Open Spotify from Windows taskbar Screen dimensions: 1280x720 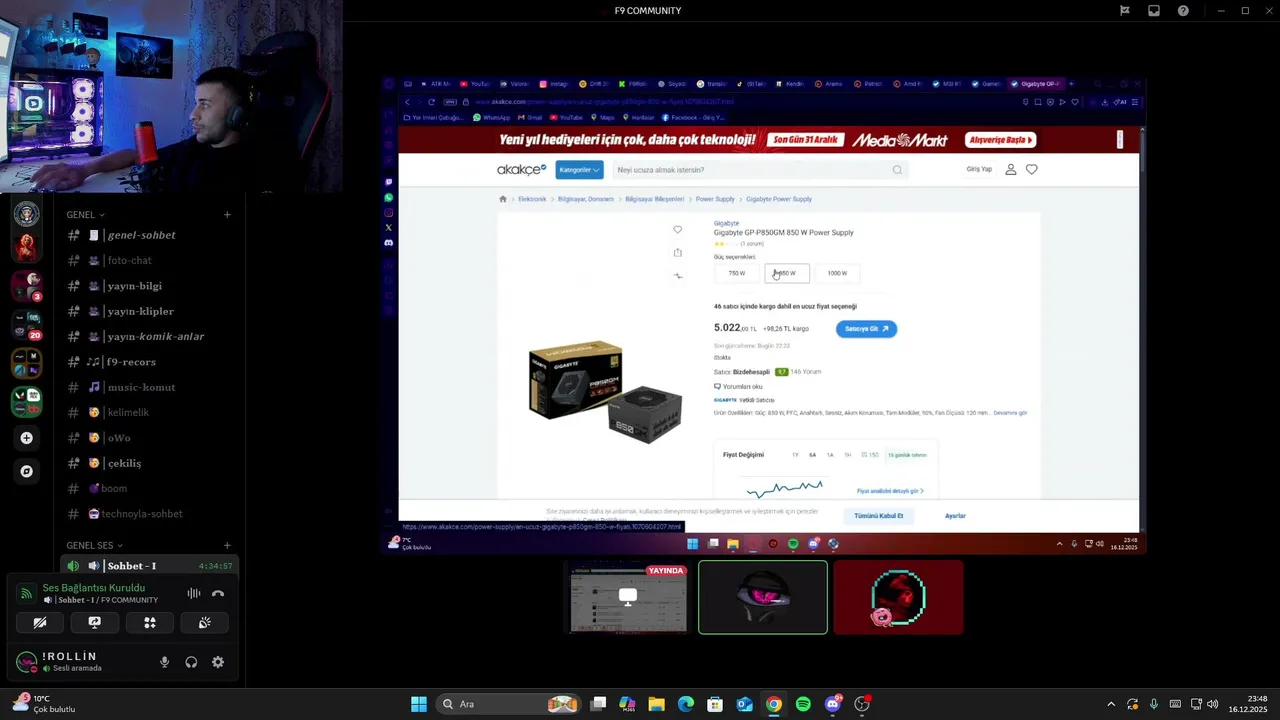tap(803, 704)
